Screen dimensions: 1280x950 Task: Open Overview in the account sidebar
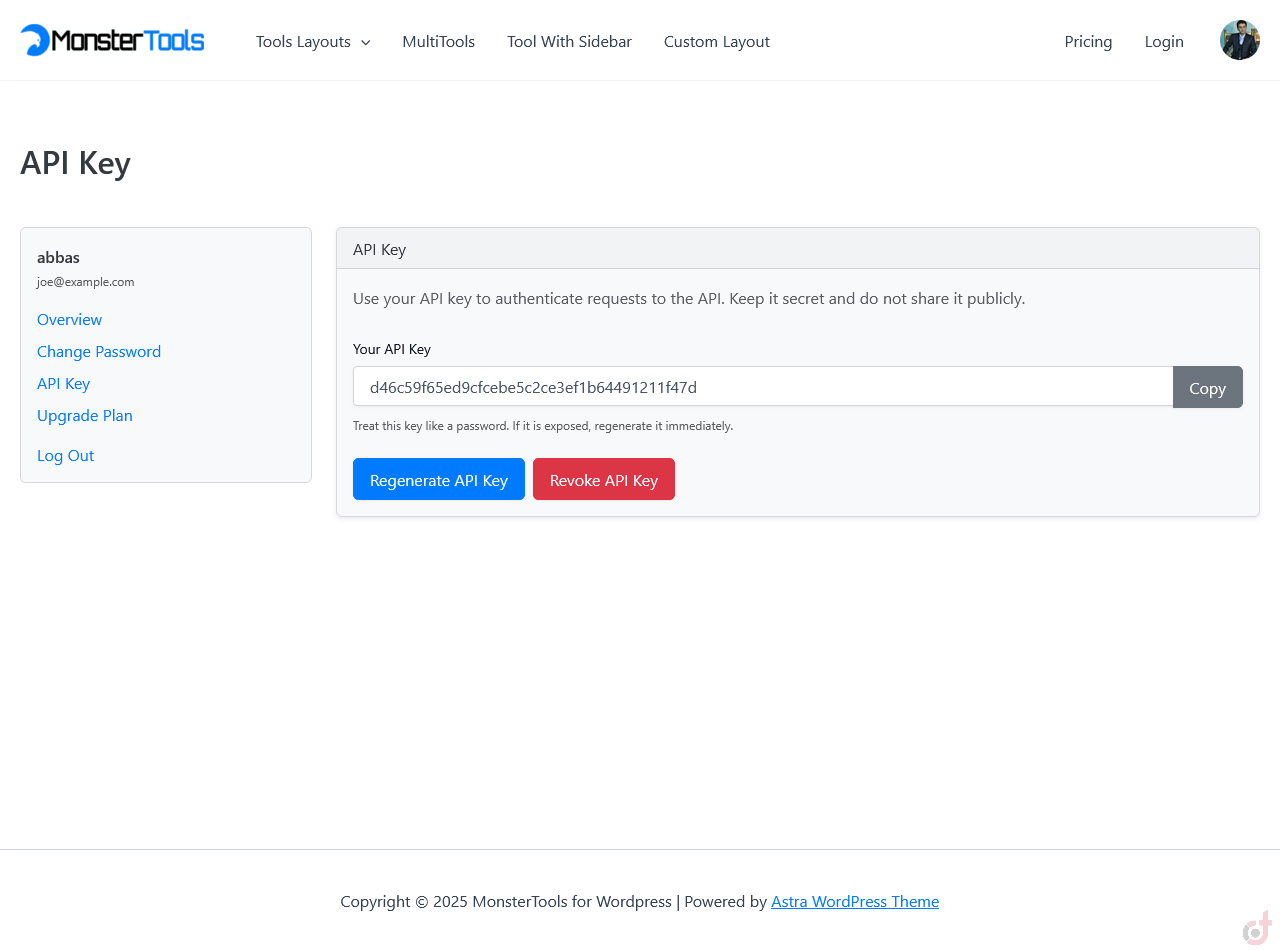69,320
